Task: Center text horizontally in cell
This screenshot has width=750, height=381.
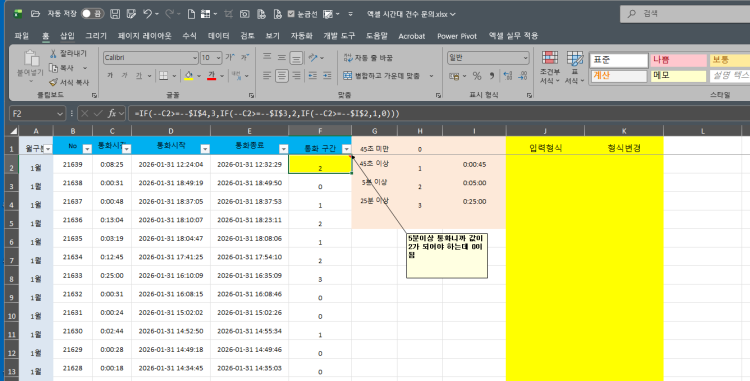Action: point(282,76)
